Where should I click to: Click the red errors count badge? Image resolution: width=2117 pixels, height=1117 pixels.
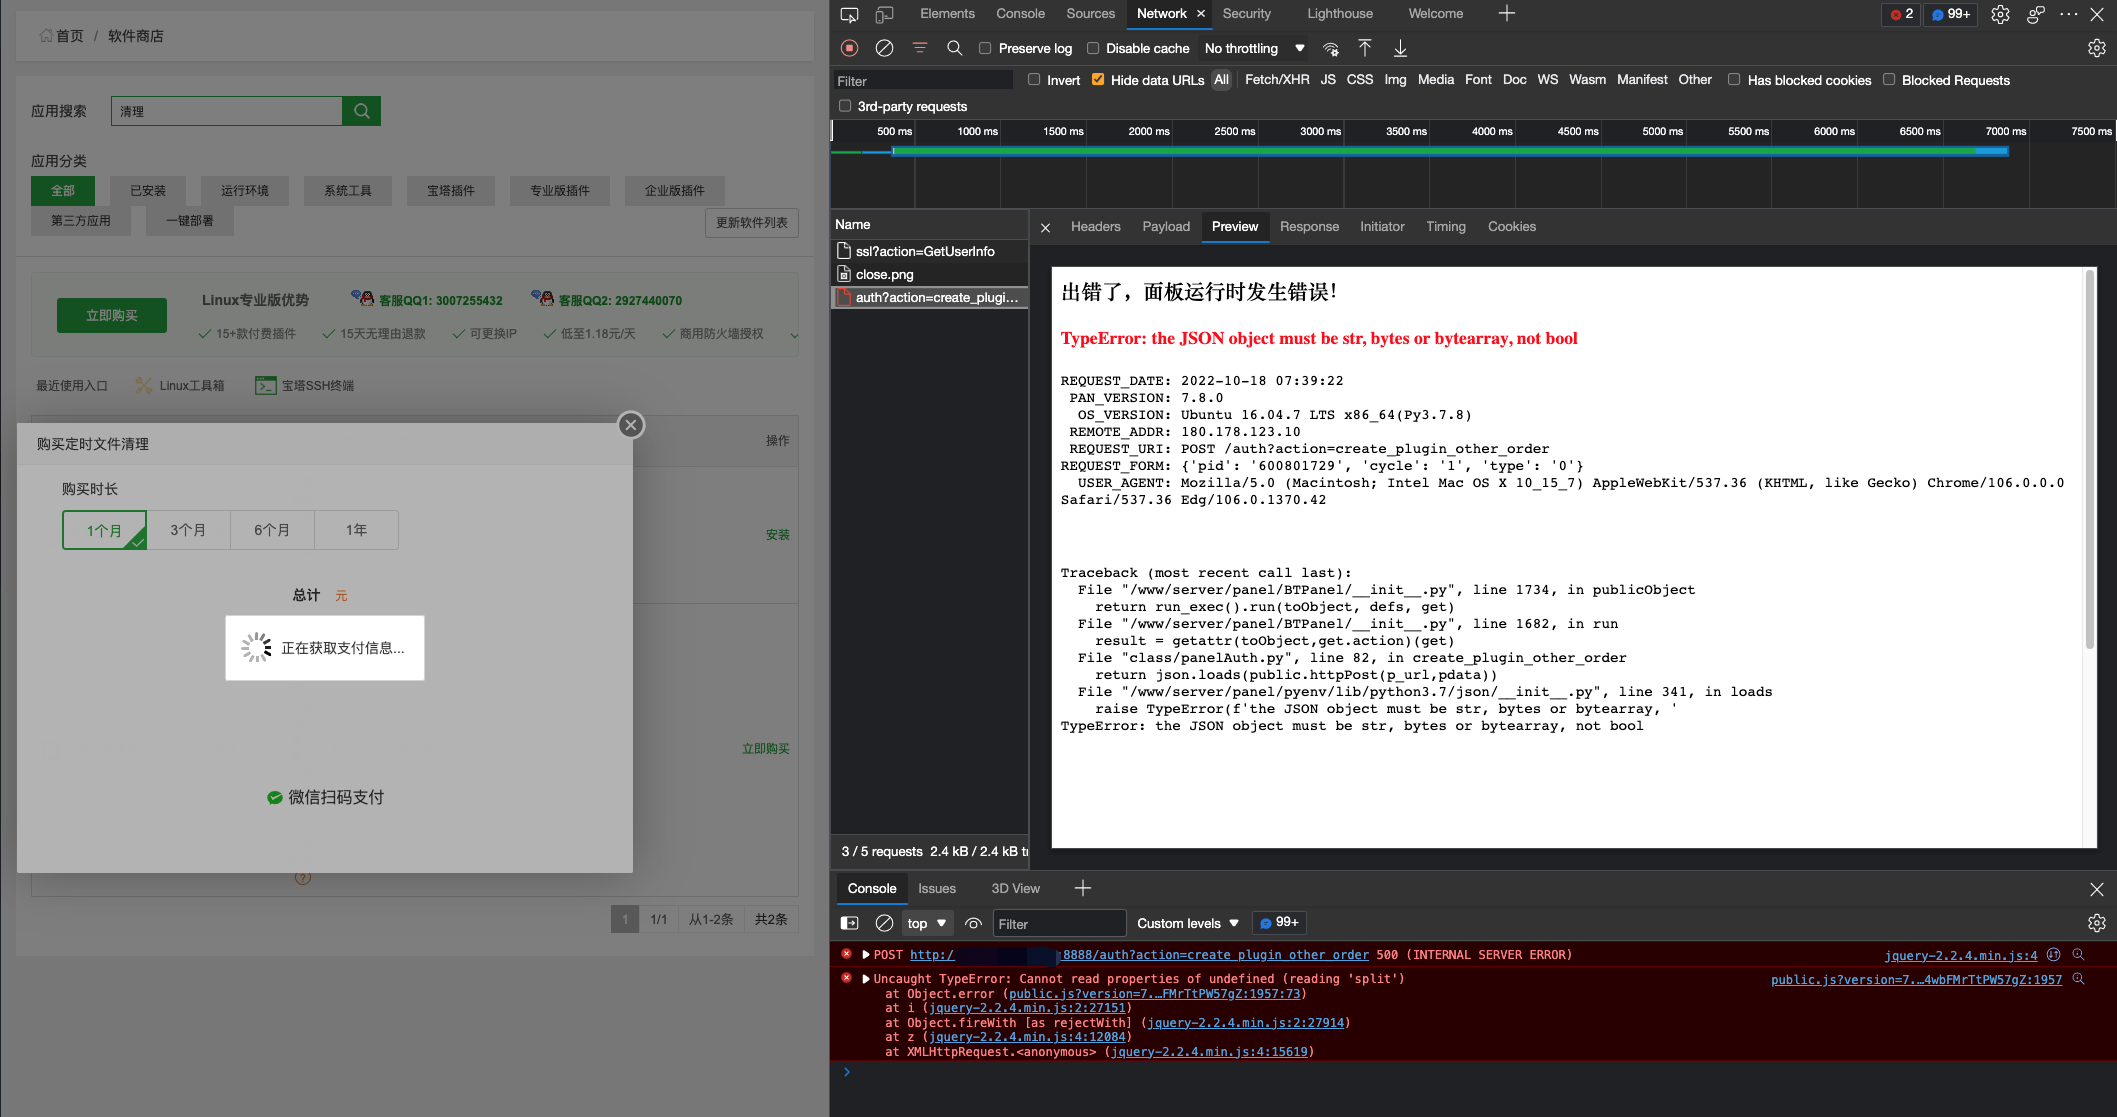click(1902, 14)
